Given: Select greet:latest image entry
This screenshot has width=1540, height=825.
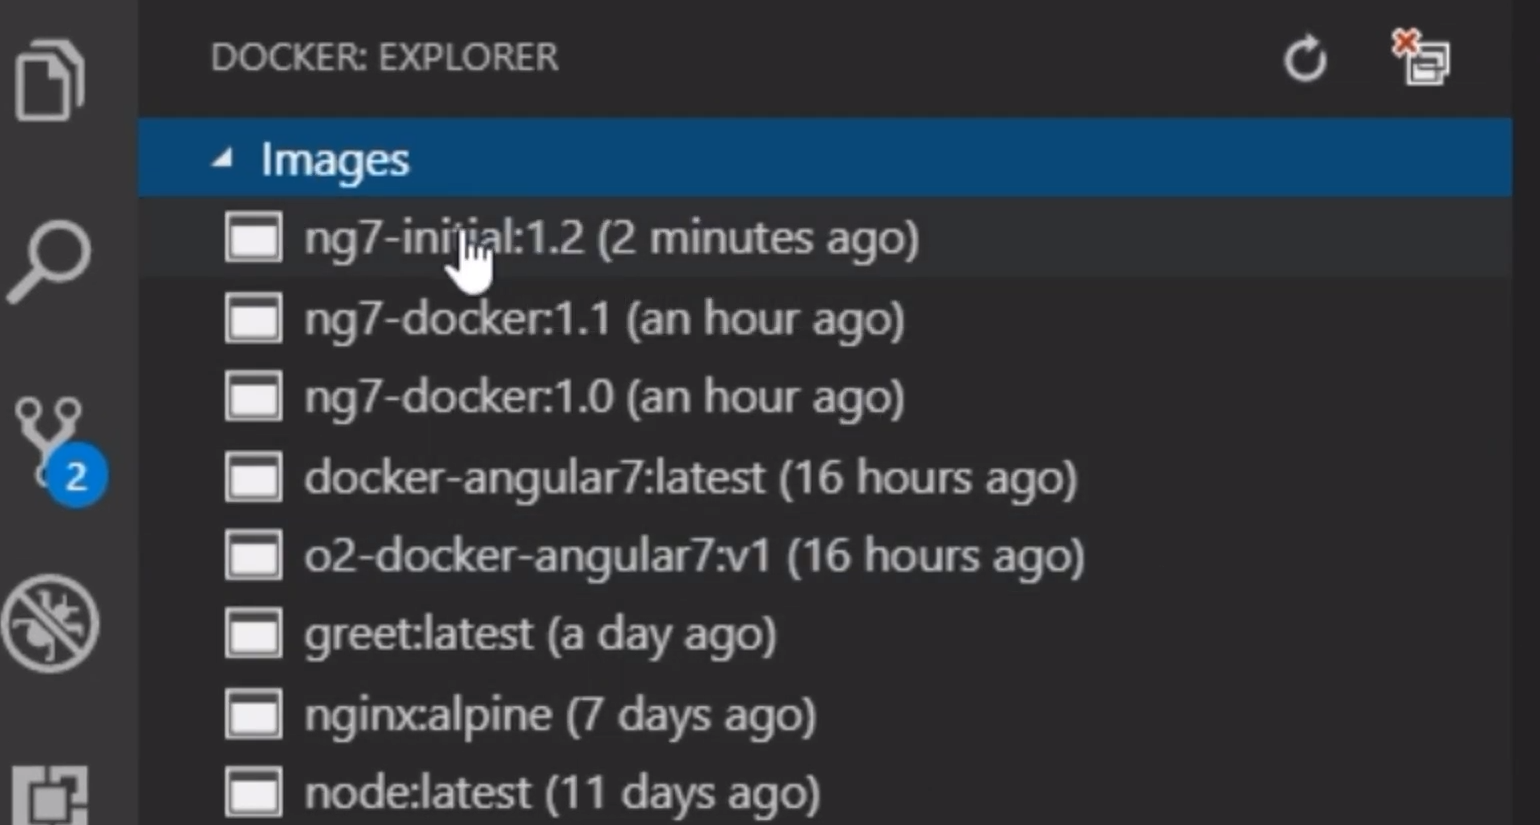Looking at the screenshot, I should pyautogui.click(x=825, y=635).
